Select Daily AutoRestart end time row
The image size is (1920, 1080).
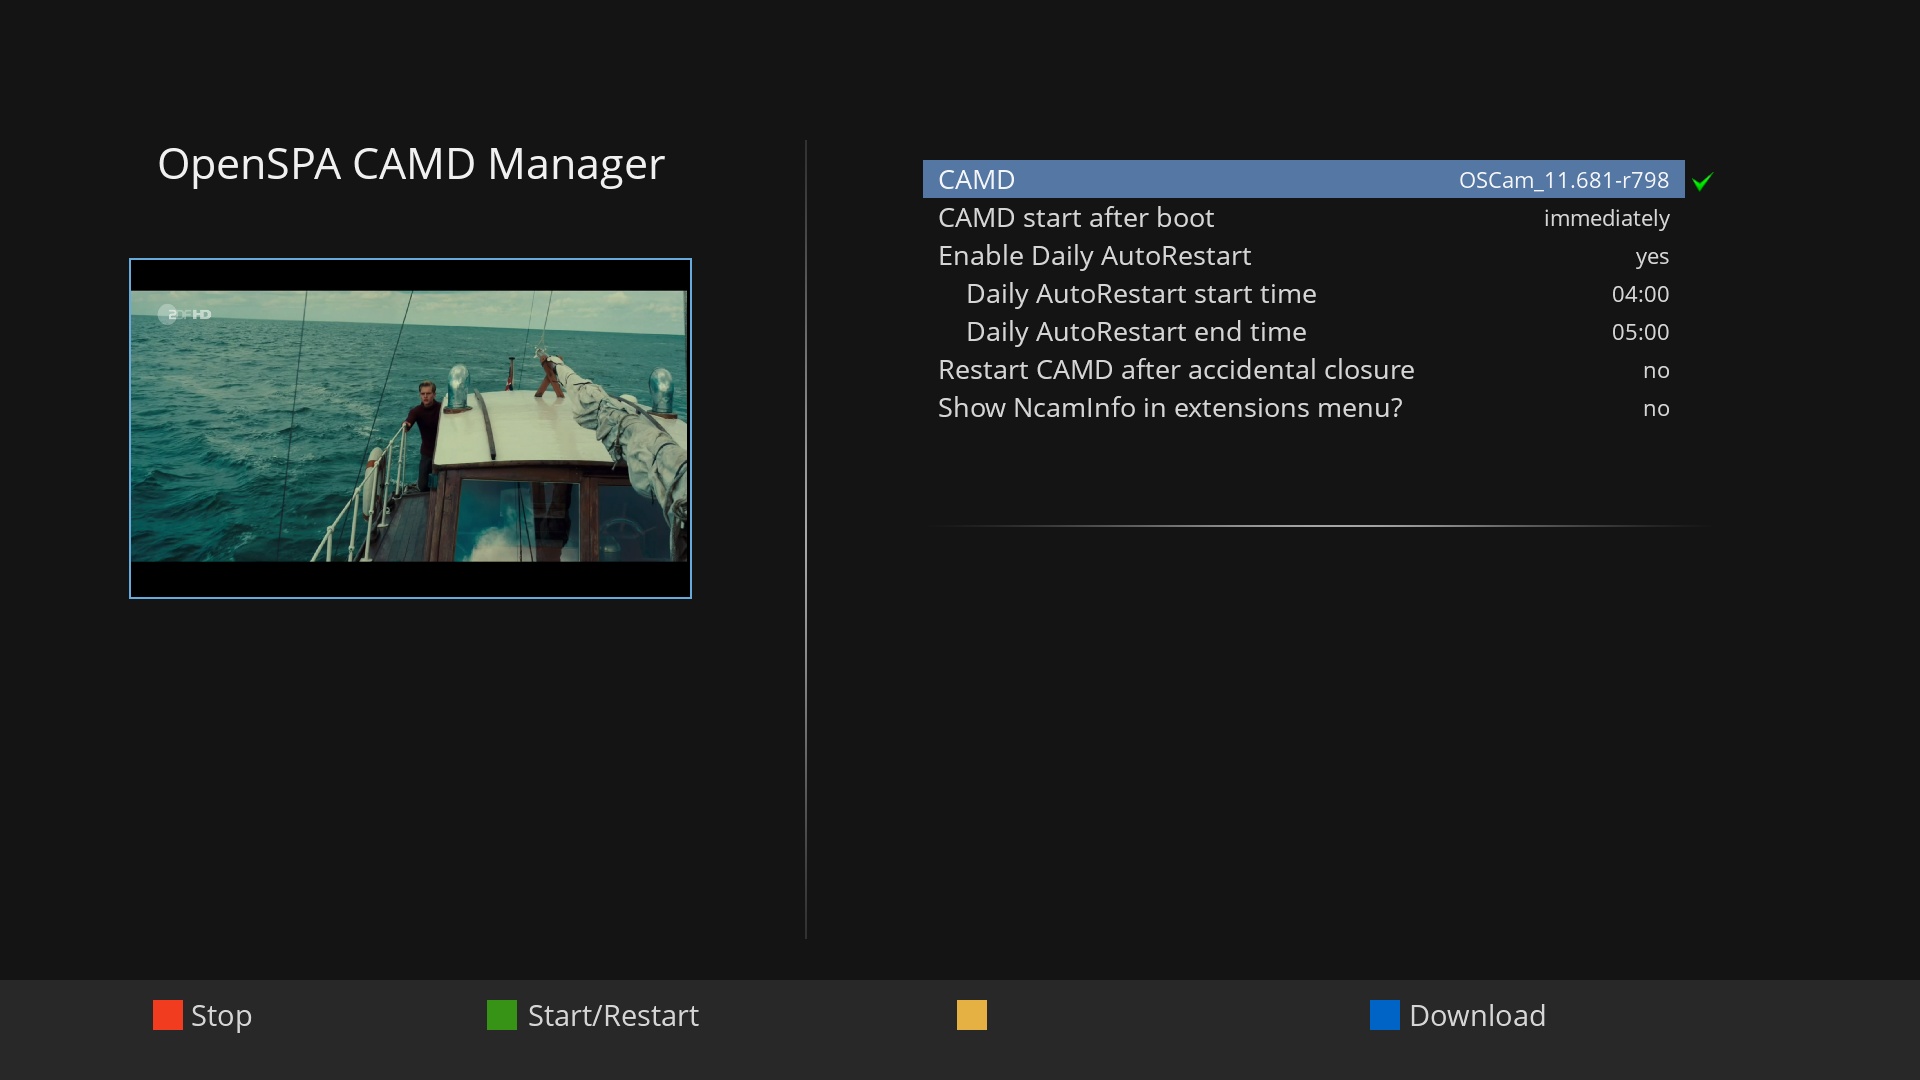1304,331
